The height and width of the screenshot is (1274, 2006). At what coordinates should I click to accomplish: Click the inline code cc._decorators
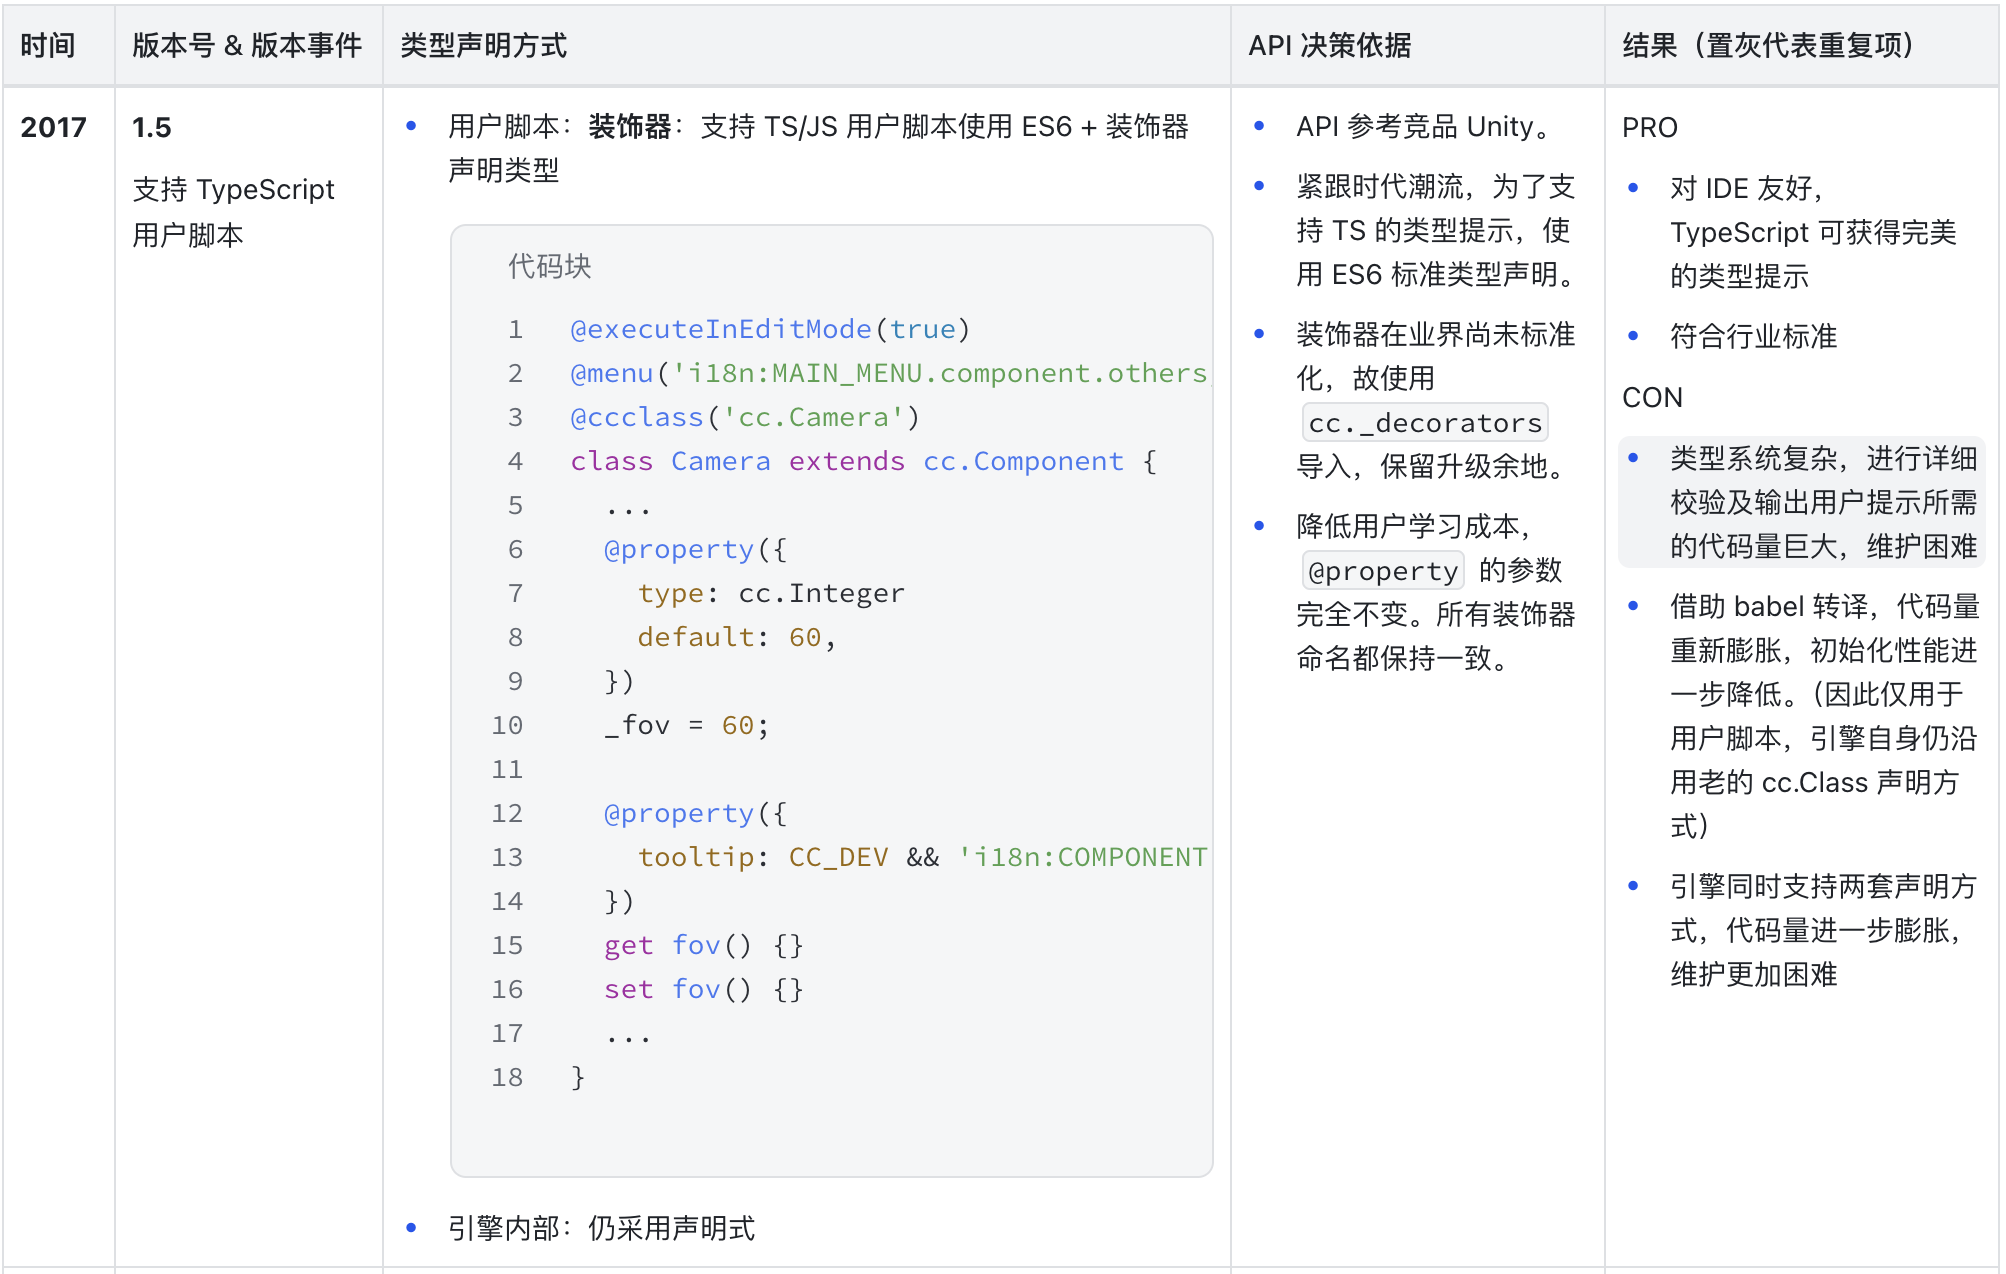pyautogui.click(x=1425, y=423)
